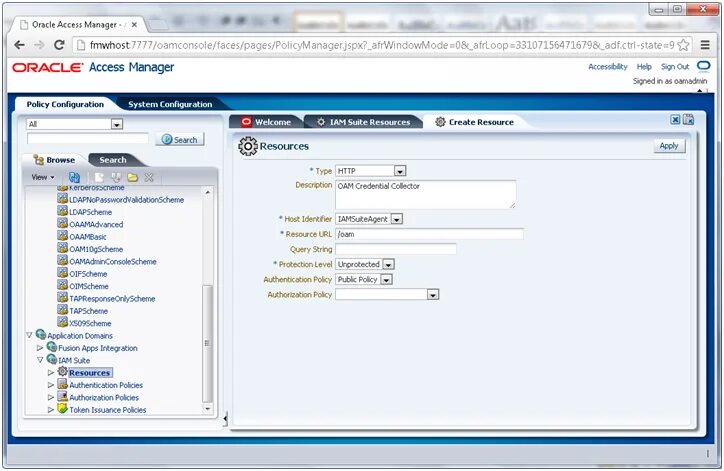Click the search text field in left panel

pos(88,139)
